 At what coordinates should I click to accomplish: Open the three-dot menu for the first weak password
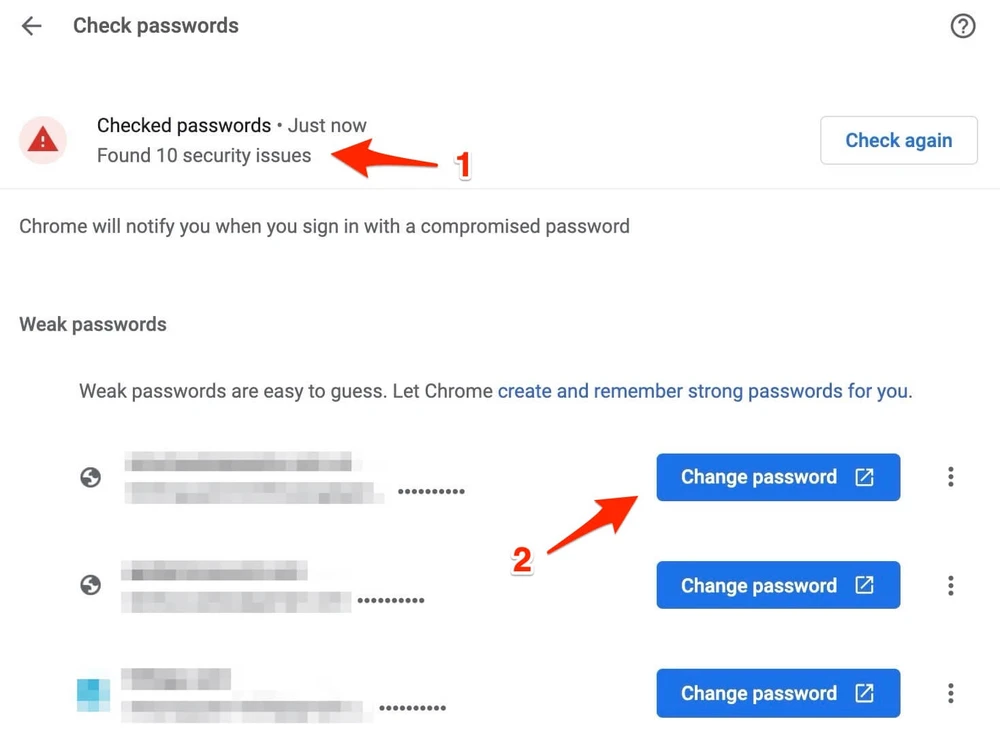pyautogui.click(x=950, y=477)
